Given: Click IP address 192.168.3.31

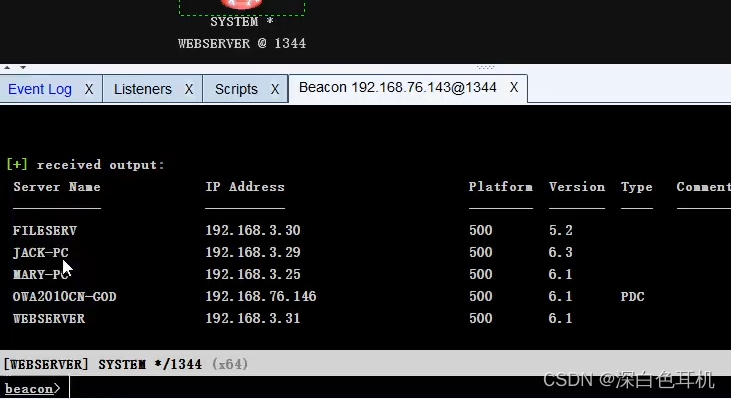Looking at the screenshot, I should click(x=253, y=318).
